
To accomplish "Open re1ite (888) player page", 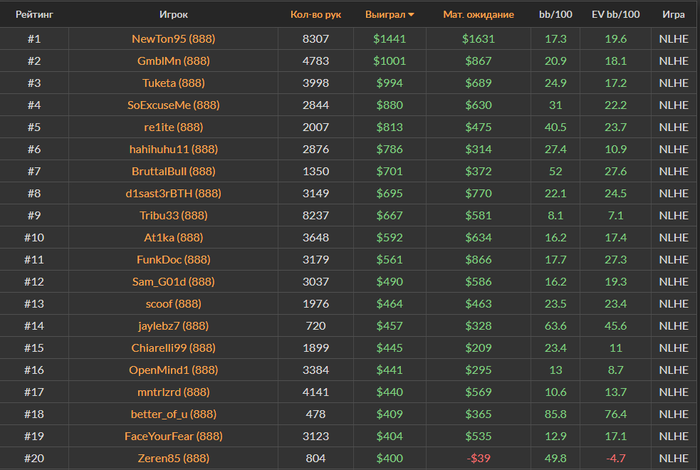I will point(173,127).
